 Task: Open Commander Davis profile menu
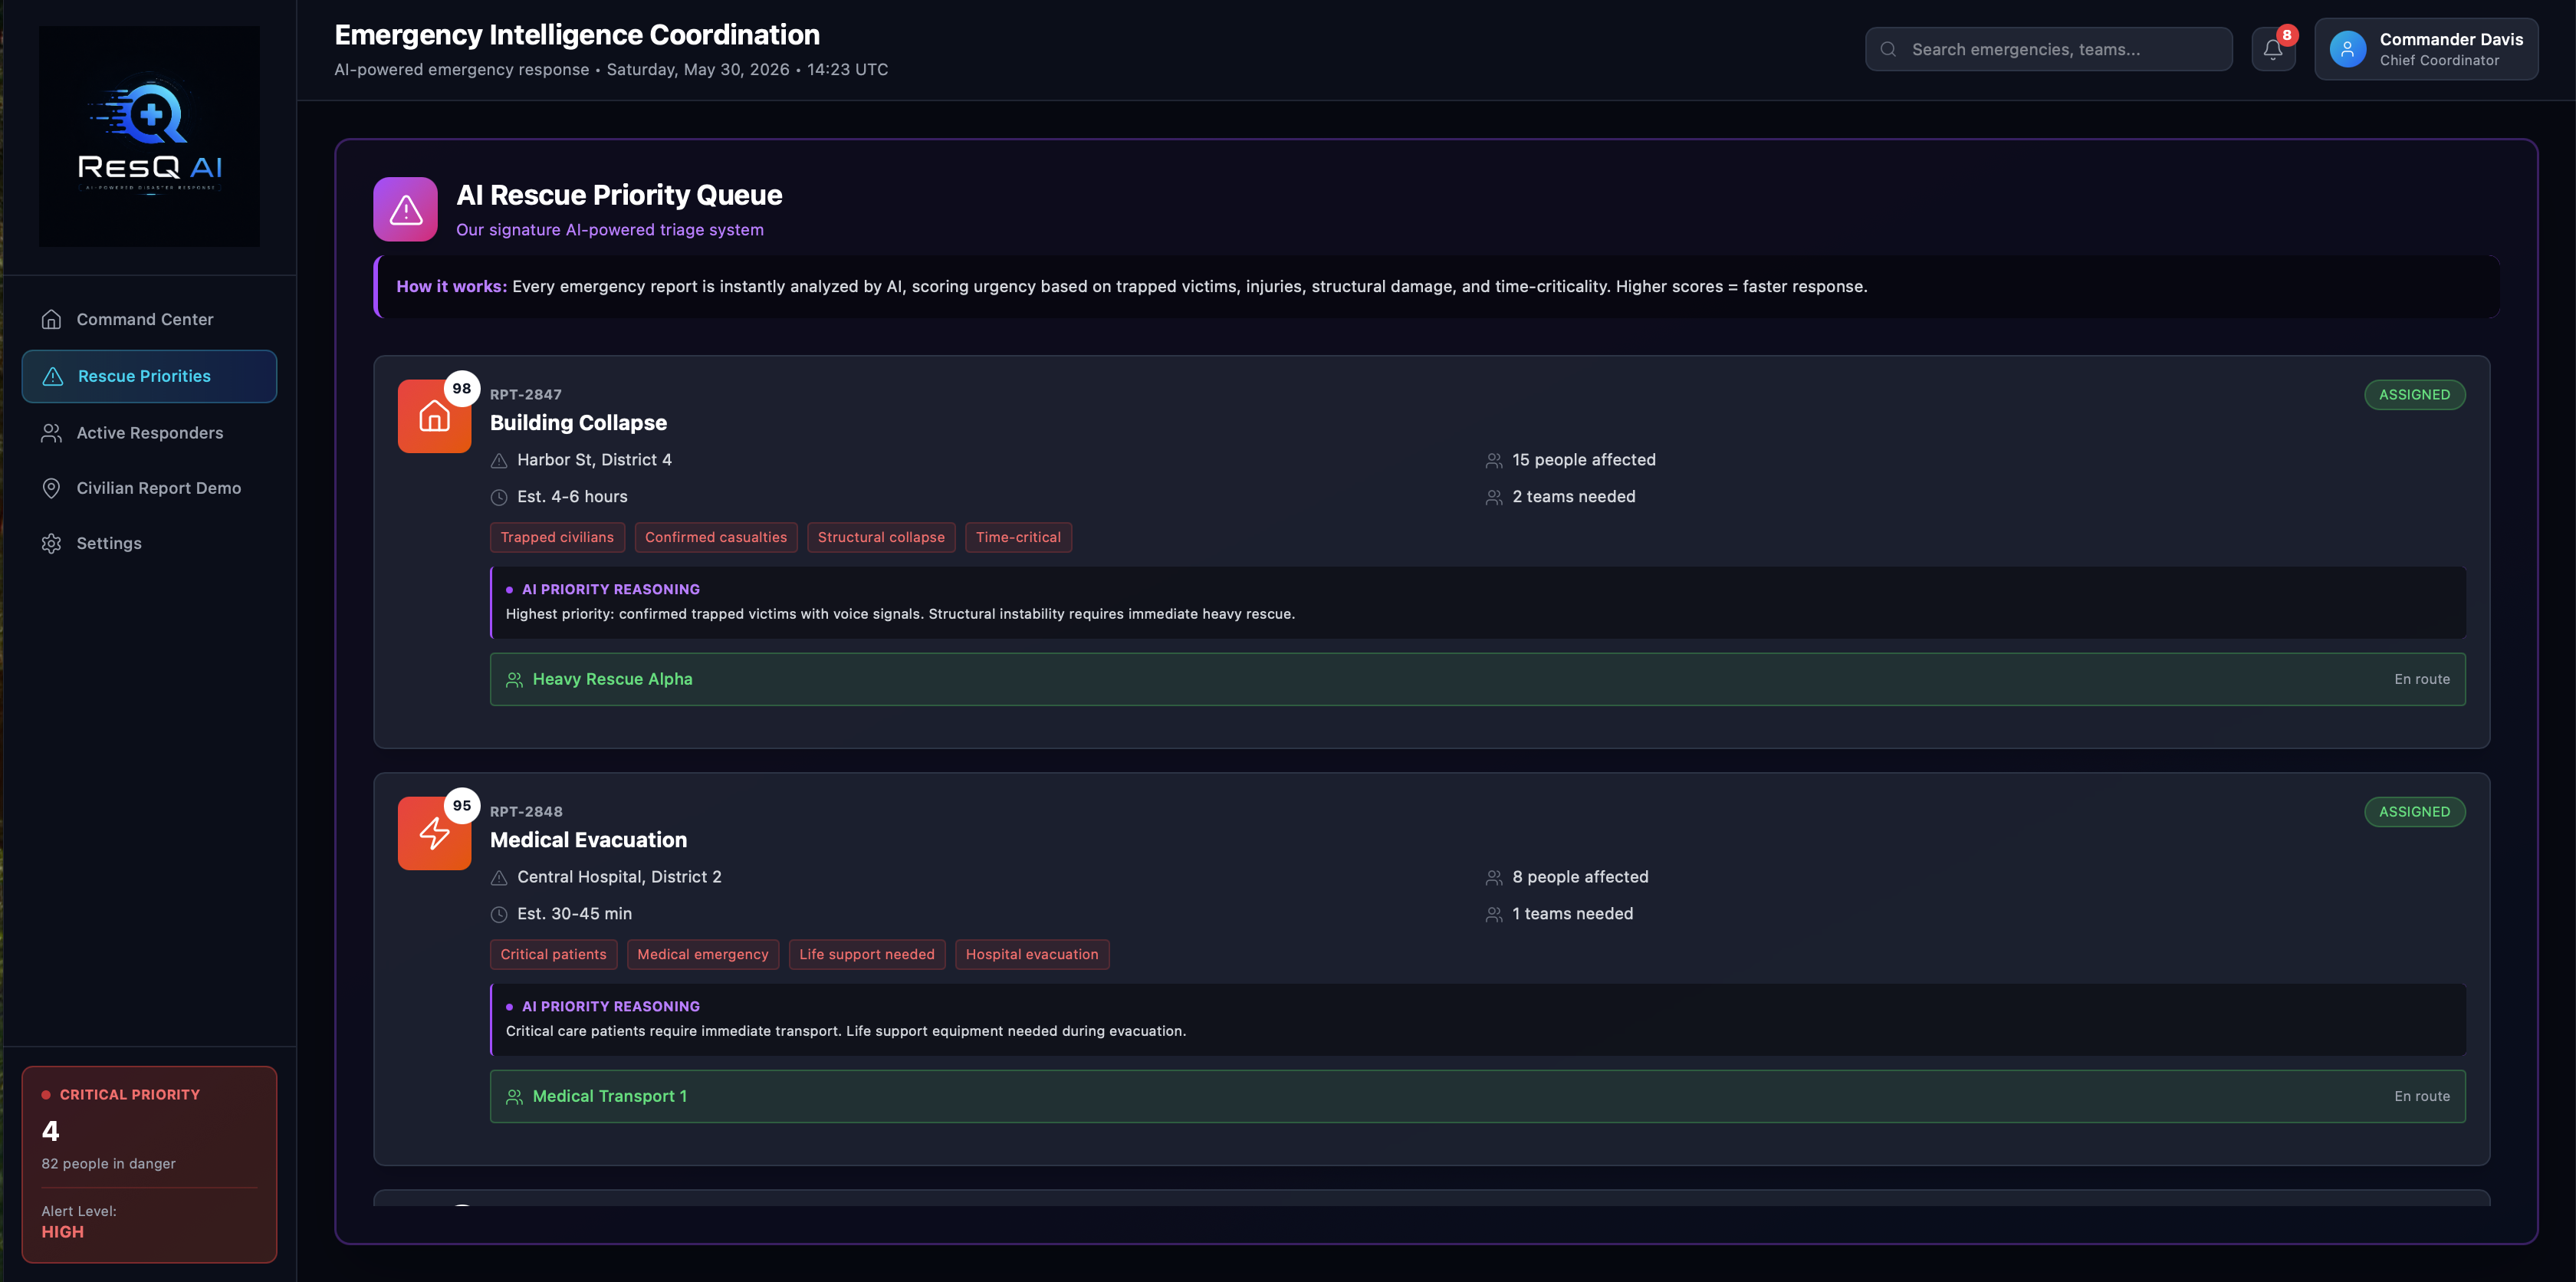point(2426,49)
